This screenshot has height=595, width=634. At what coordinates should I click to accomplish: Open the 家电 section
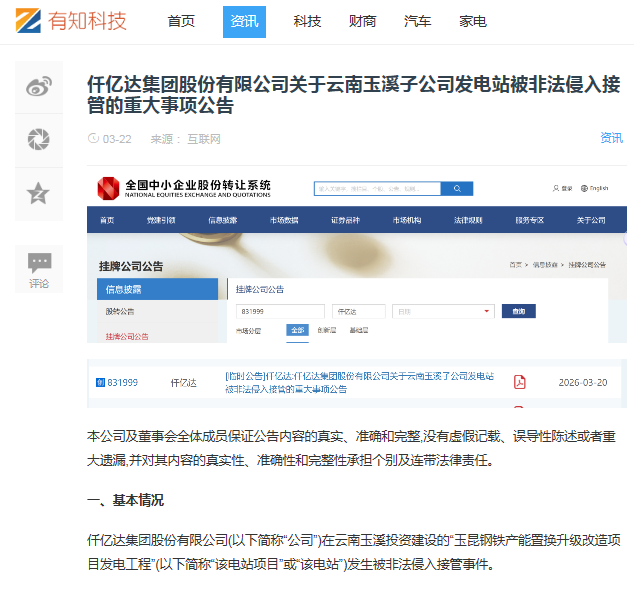tap(473, 21)
